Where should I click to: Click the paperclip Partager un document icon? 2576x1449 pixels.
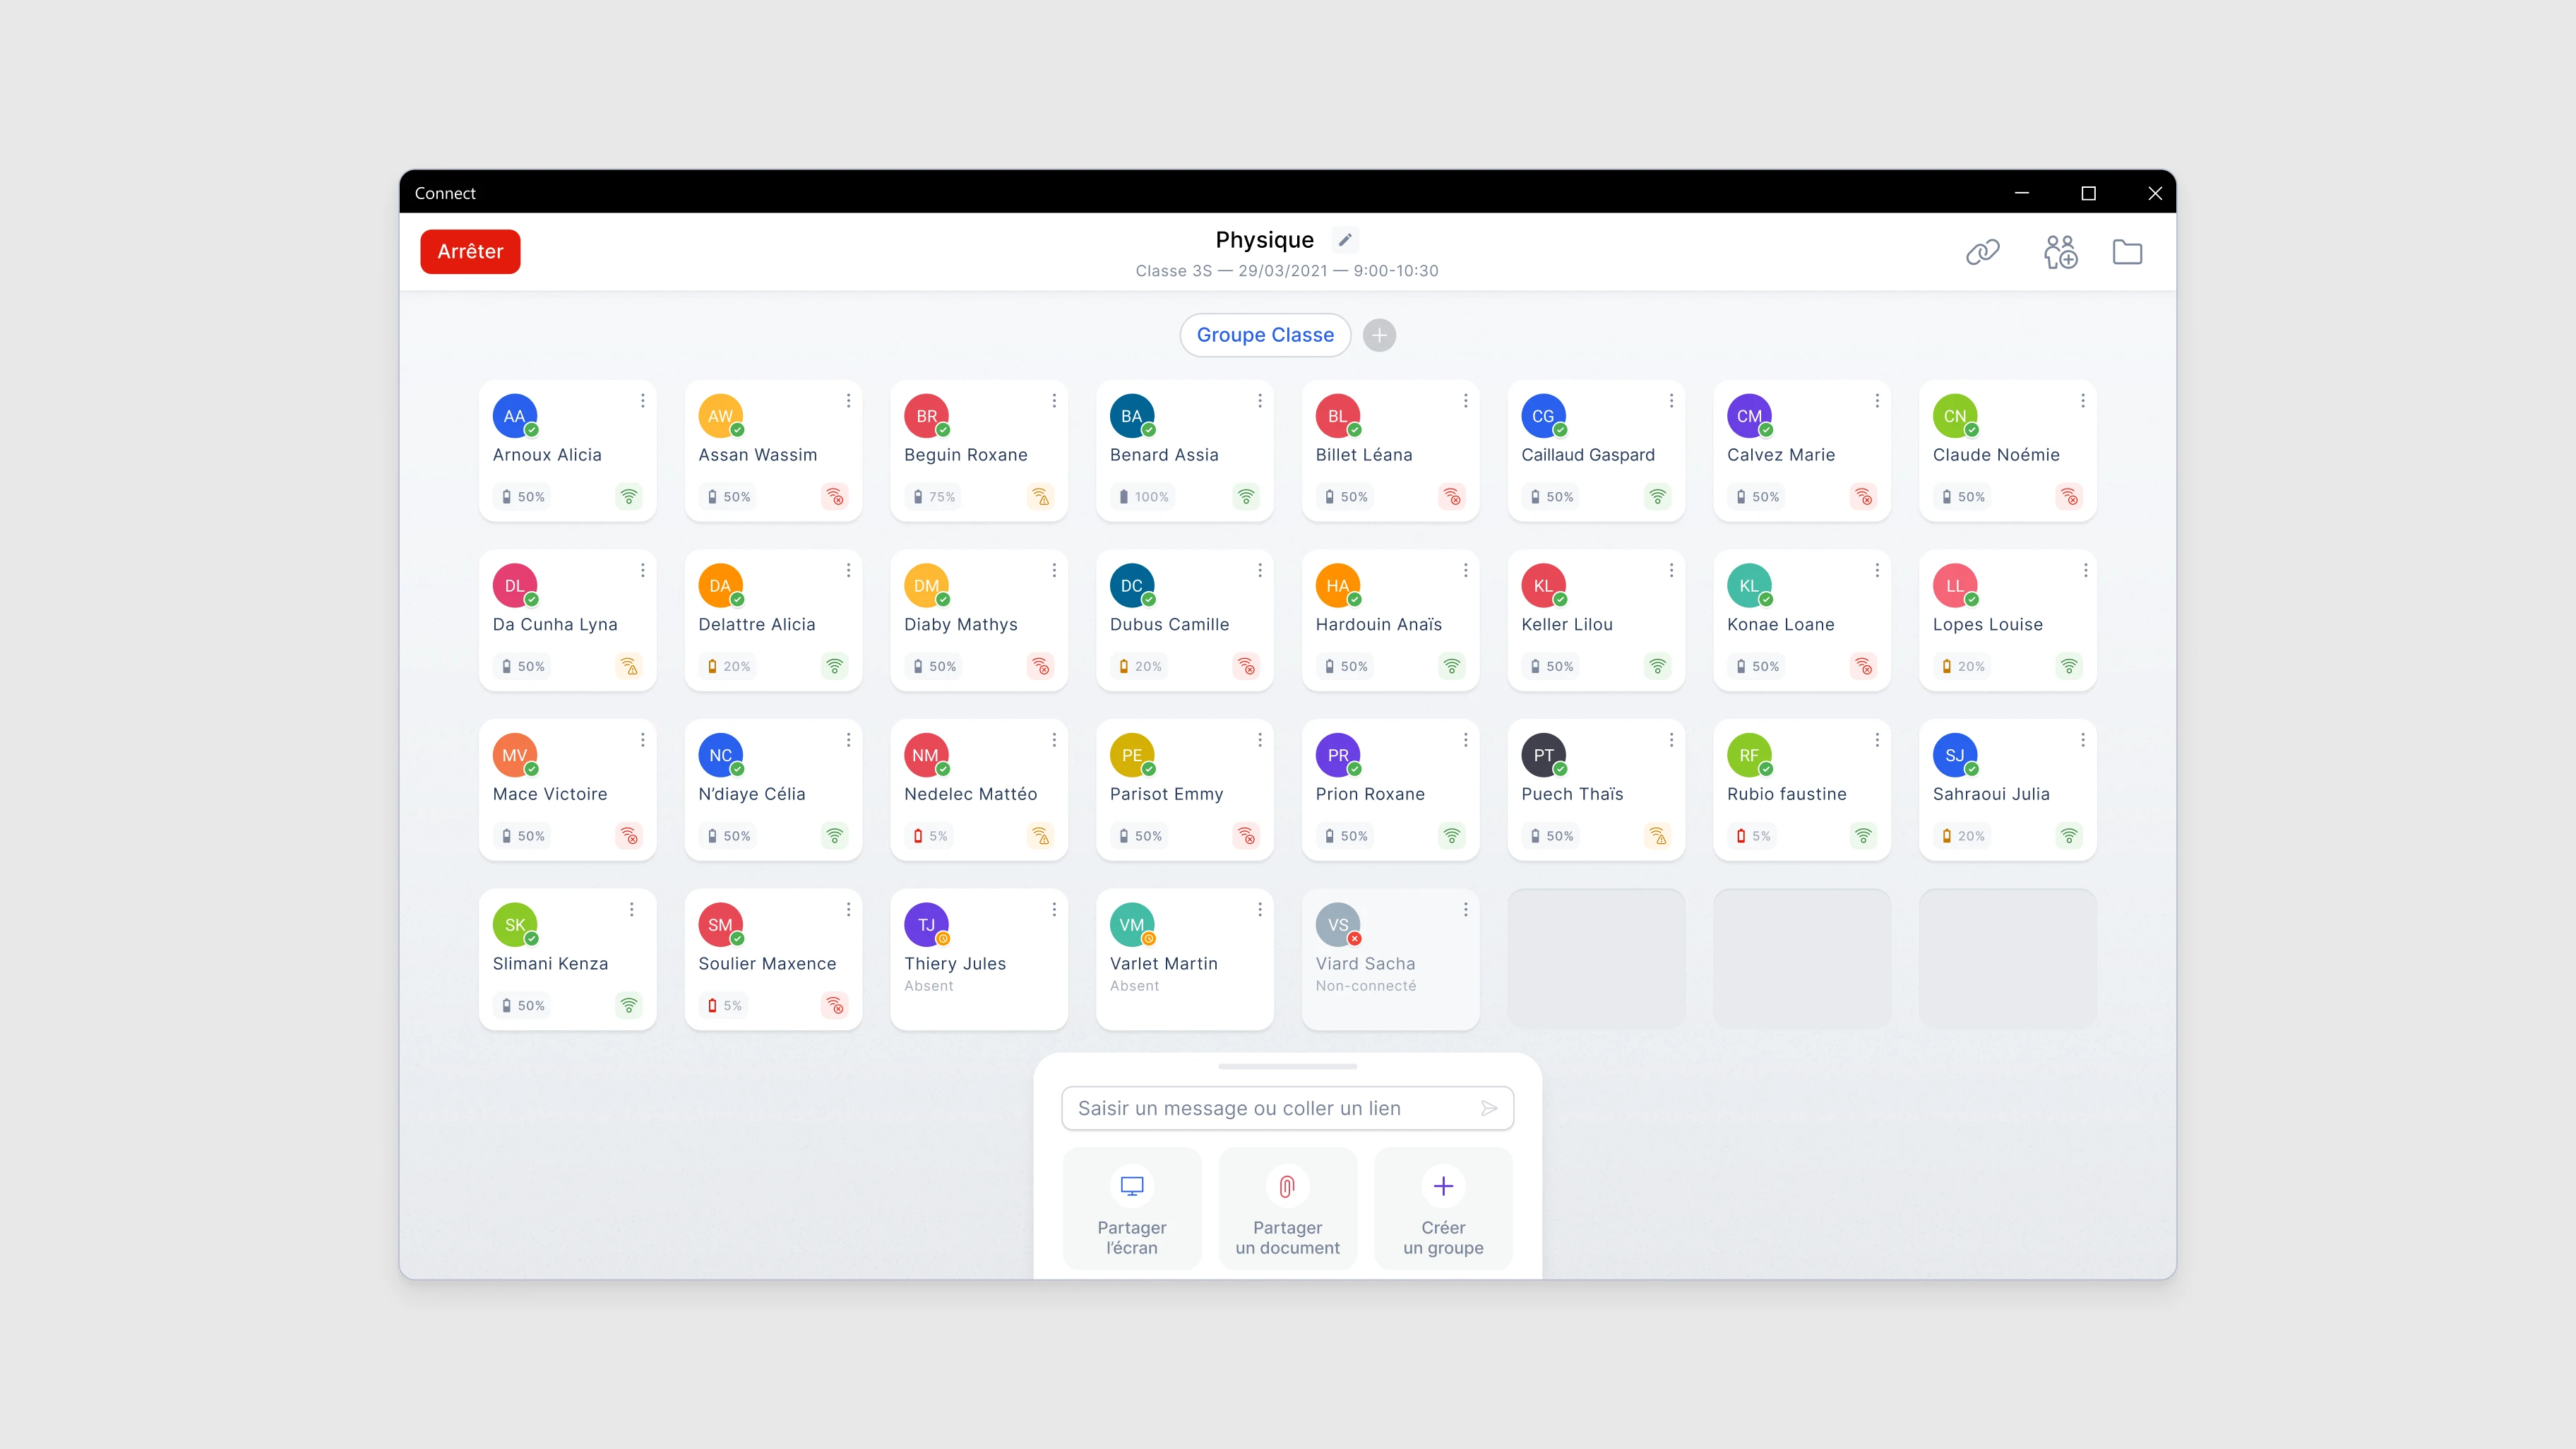[1287, 1186]
